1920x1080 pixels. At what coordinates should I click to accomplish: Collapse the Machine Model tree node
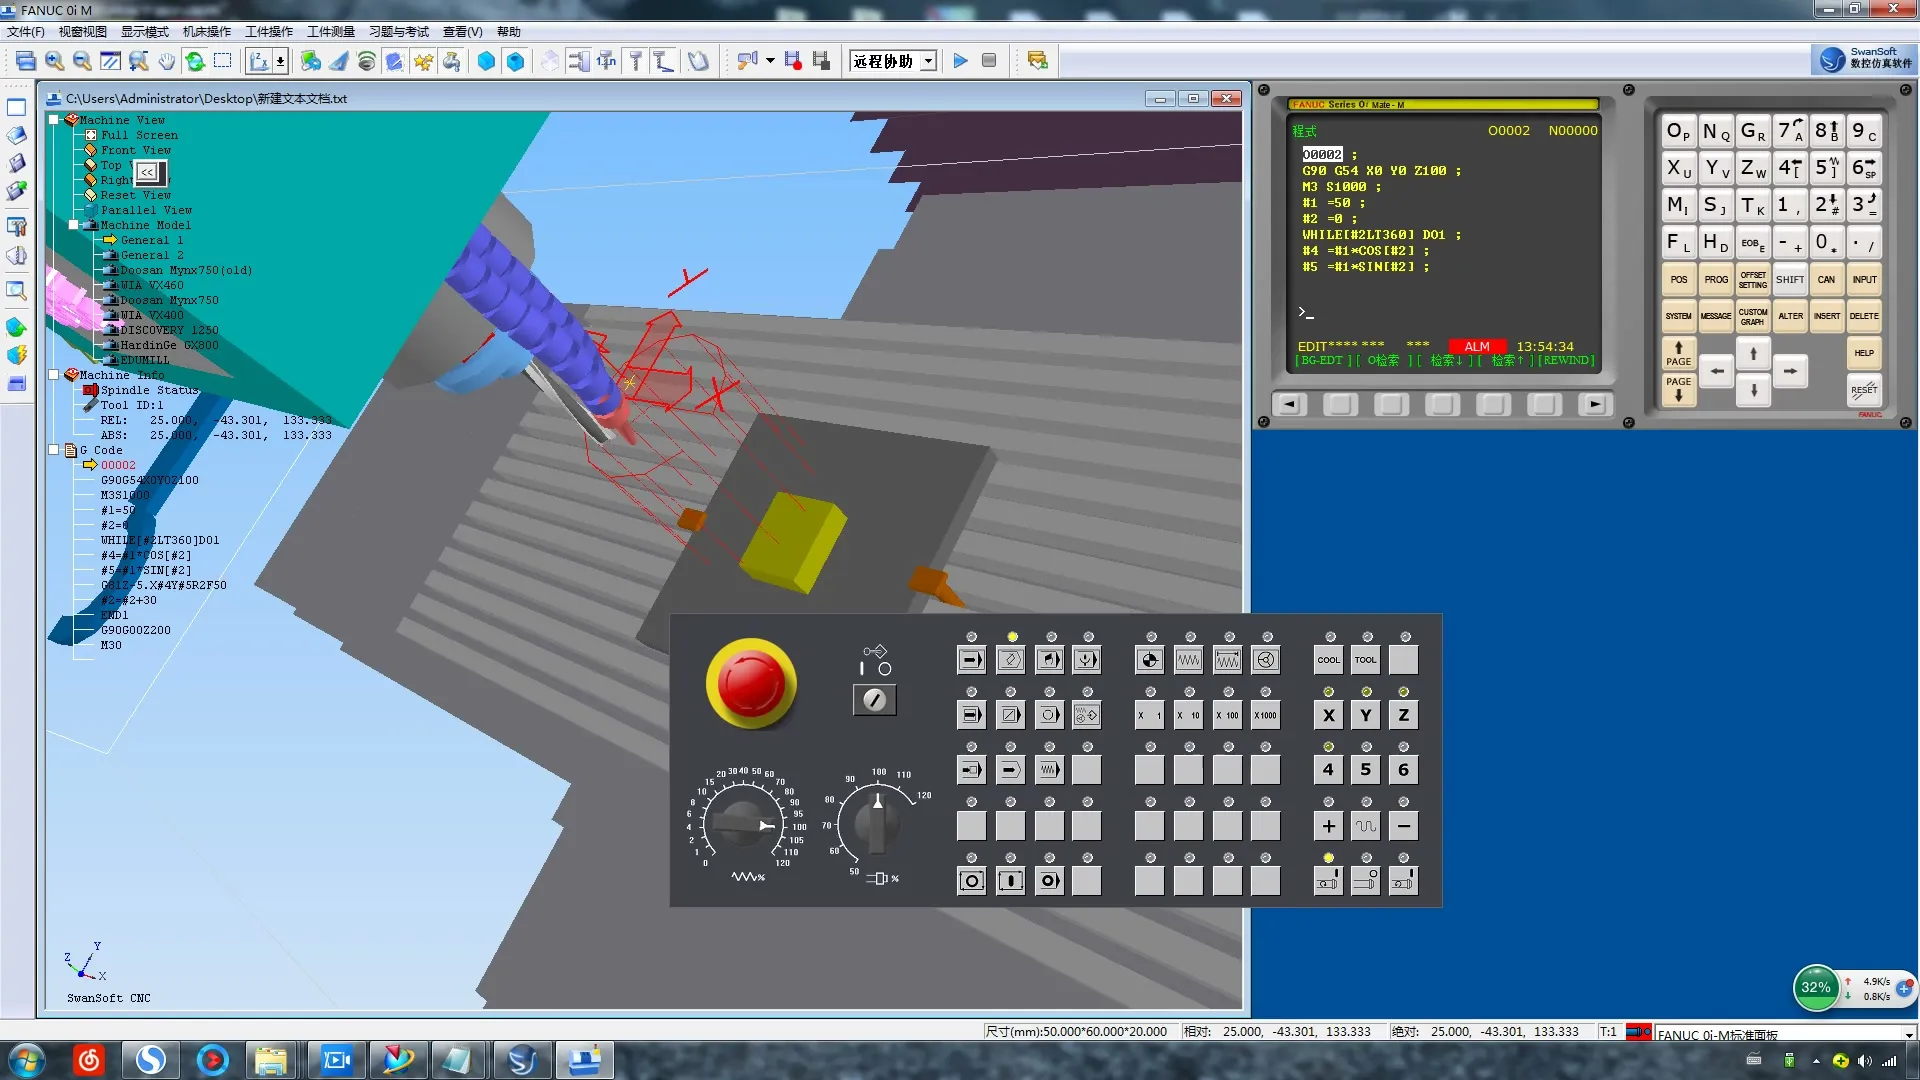(x=74, y=225)
